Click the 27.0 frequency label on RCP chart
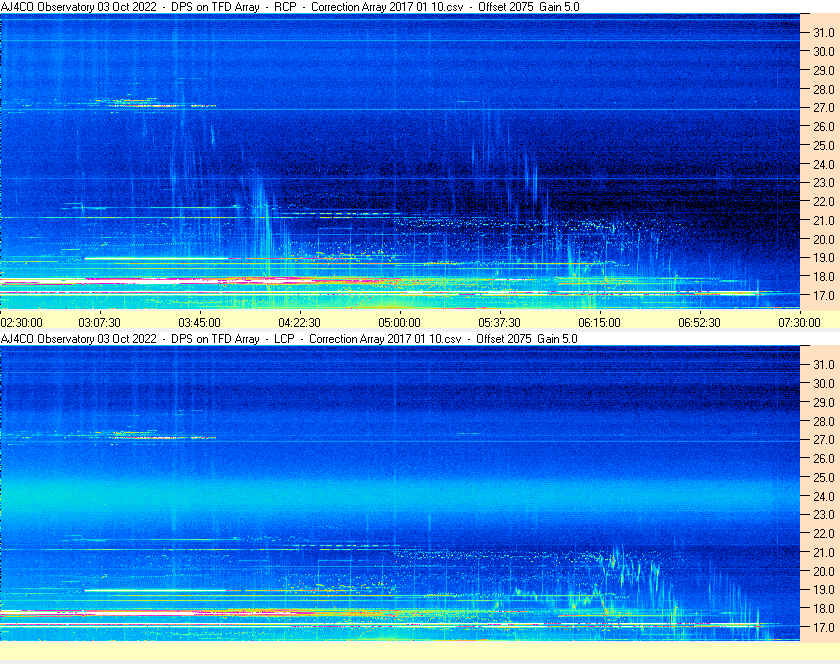The width and height of the screenshot is (840, 664). coord(824,108)
